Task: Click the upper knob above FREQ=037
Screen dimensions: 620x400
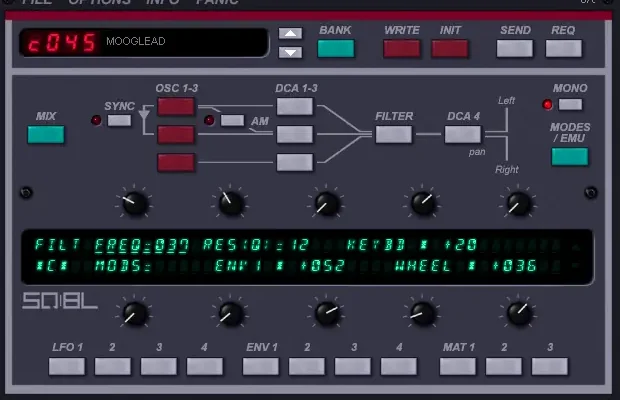Action: point(134,203)
